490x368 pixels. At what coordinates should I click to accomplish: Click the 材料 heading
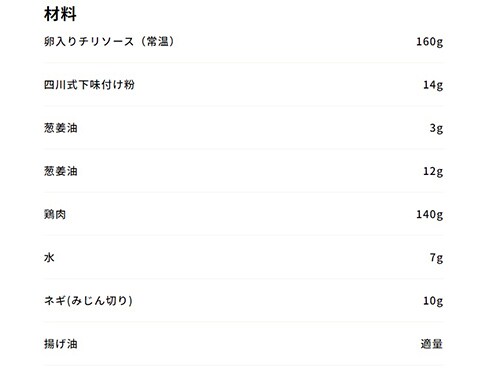pyautogui.click(x=60, y=15)
